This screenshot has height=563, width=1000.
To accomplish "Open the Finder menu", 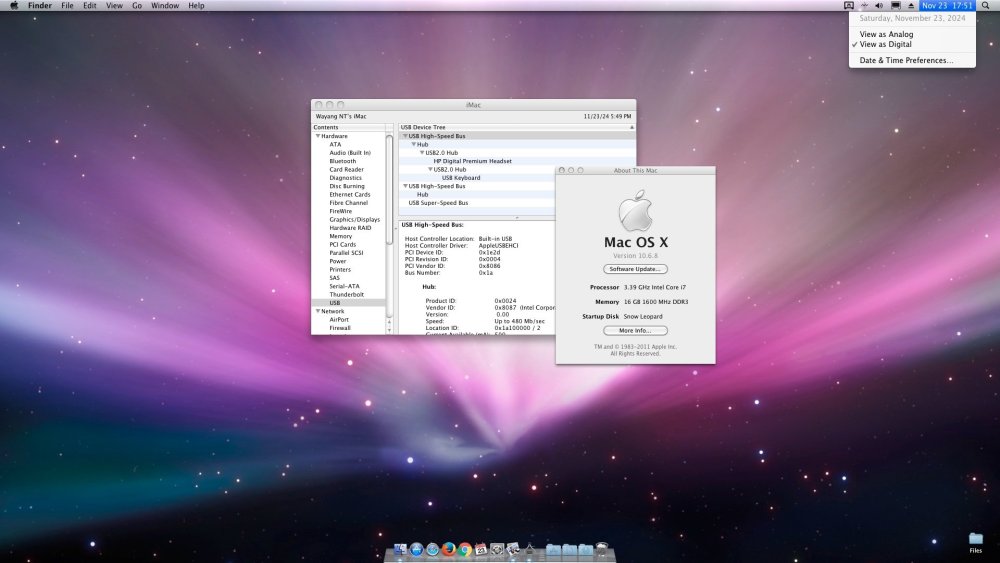I will (40, 5).
